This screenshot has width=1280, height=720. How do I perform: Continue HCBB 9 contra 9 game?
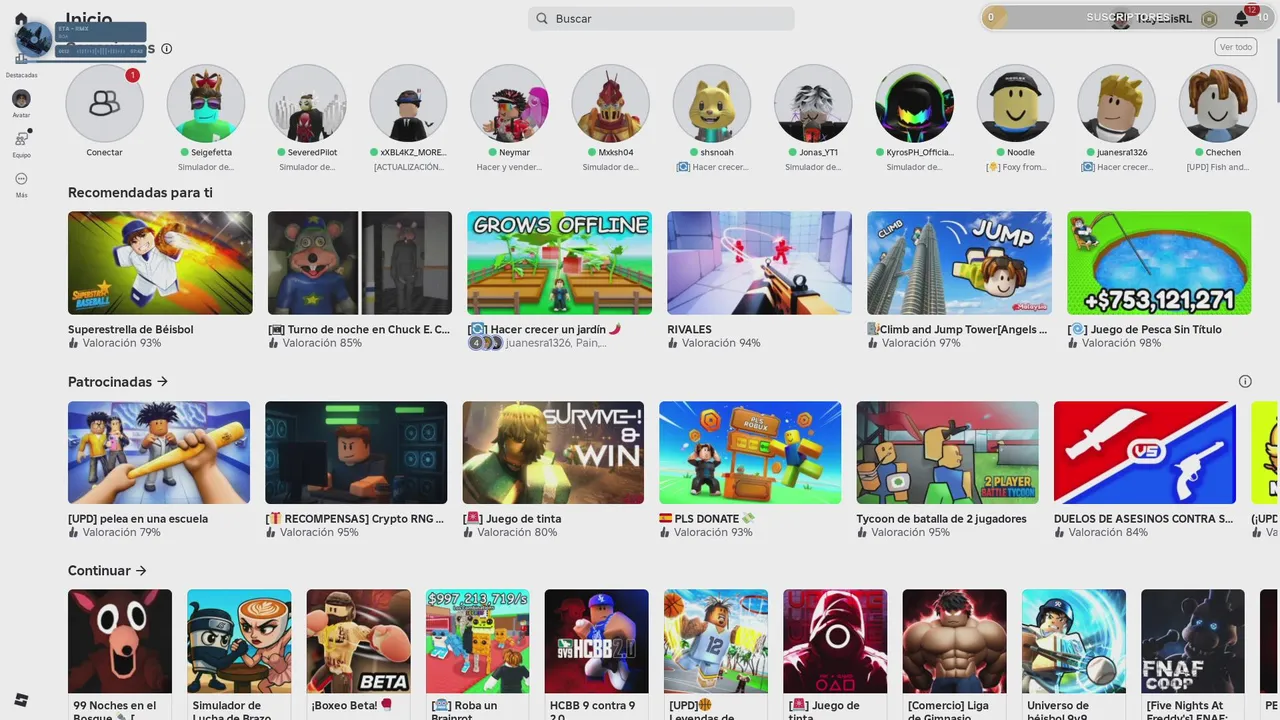click(597, 641)
